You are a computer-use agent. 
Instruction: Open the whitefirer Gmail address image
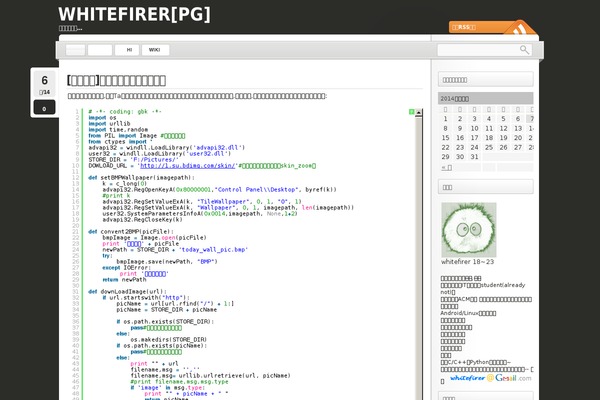pos(491,378)
